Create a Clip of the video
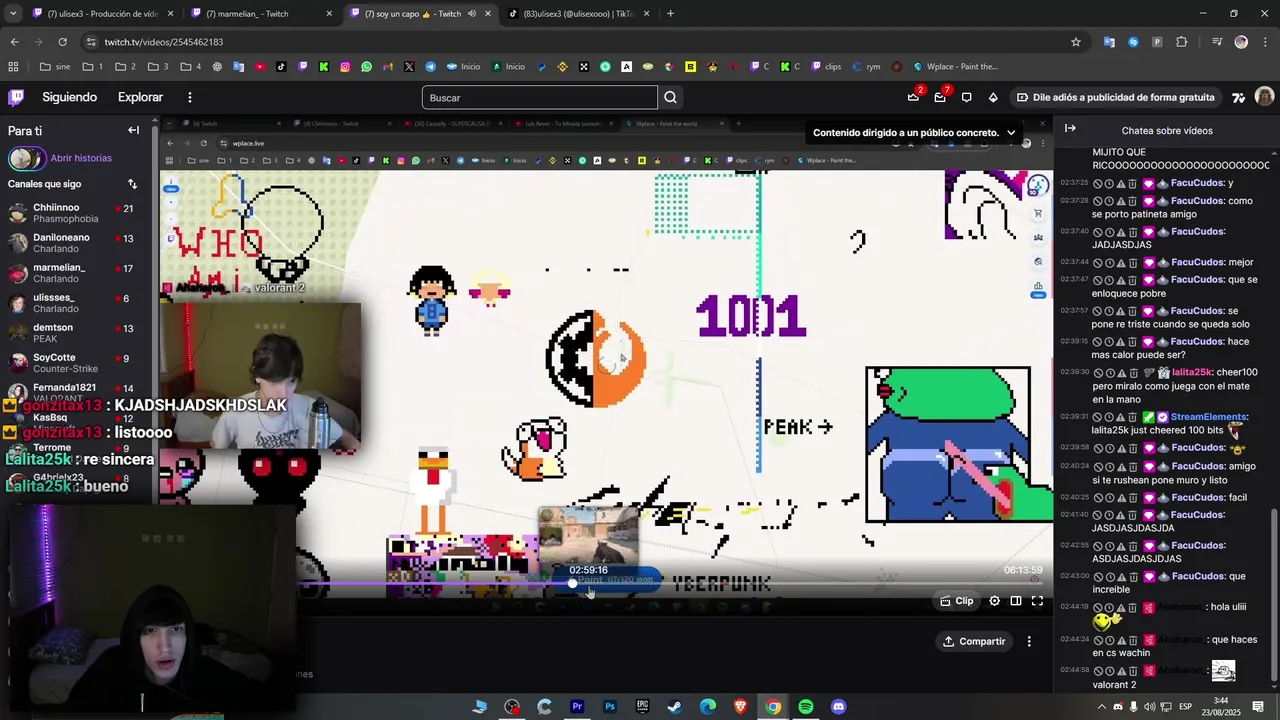Viewport: 1280px width, 720px height. [x=957, y=601]
